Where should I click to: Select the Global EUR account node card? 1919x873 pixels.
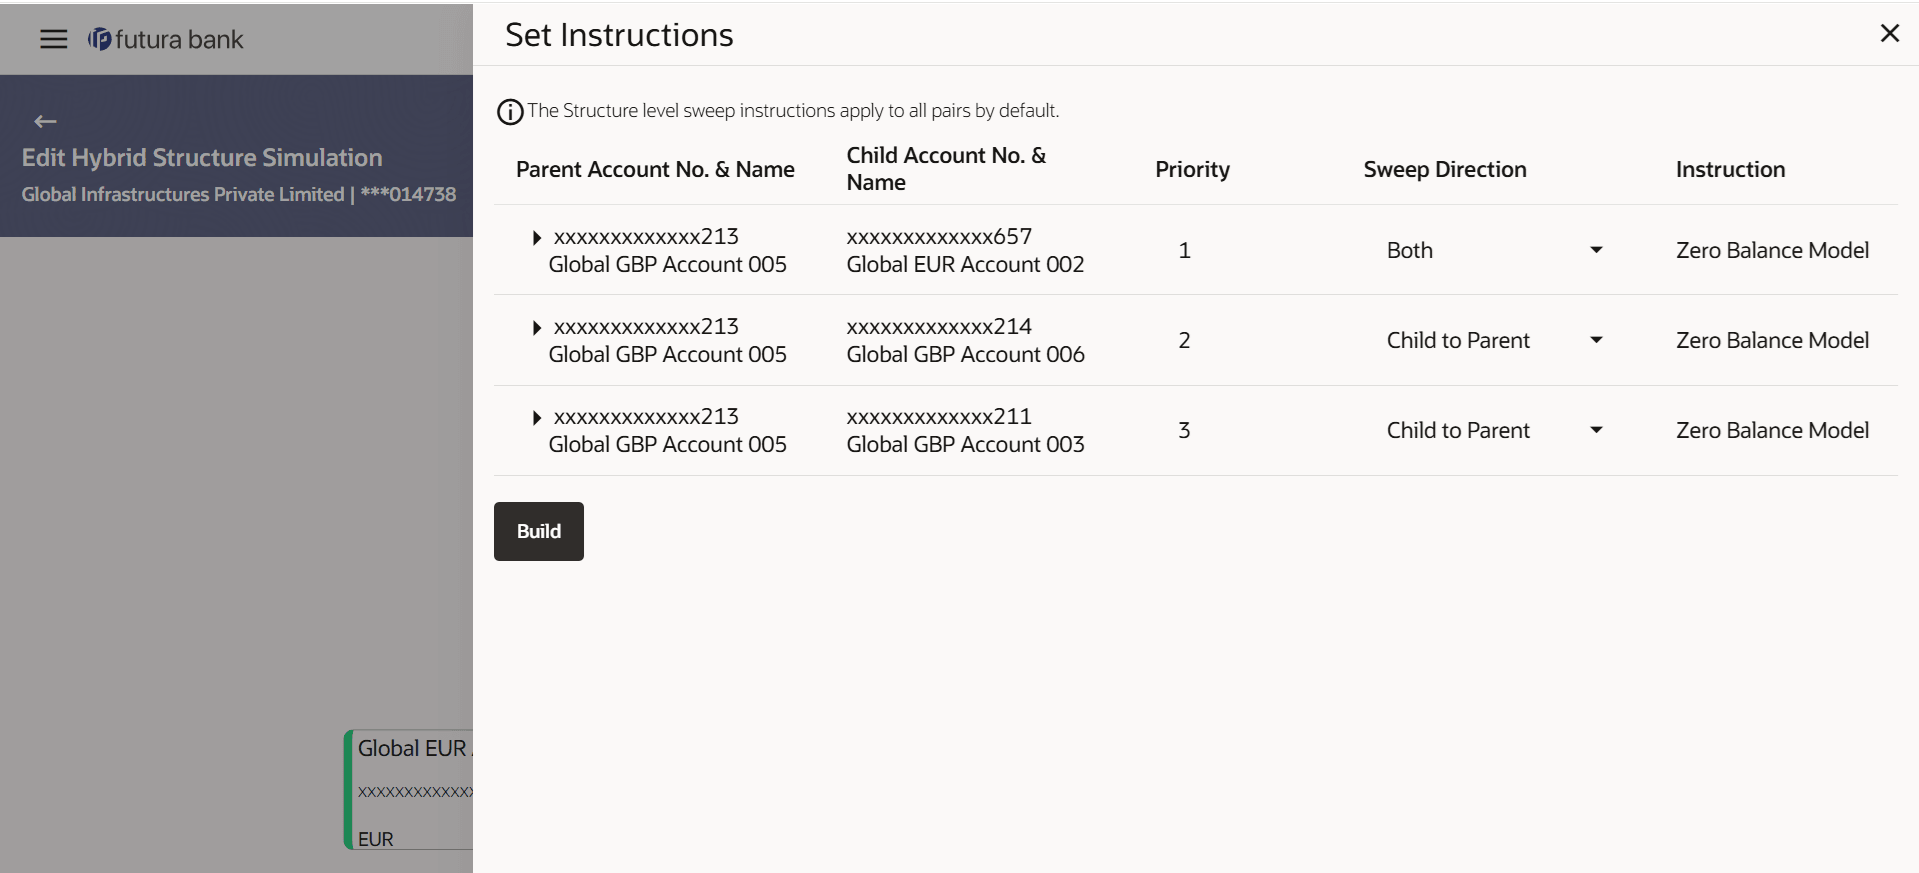(412, 789)
